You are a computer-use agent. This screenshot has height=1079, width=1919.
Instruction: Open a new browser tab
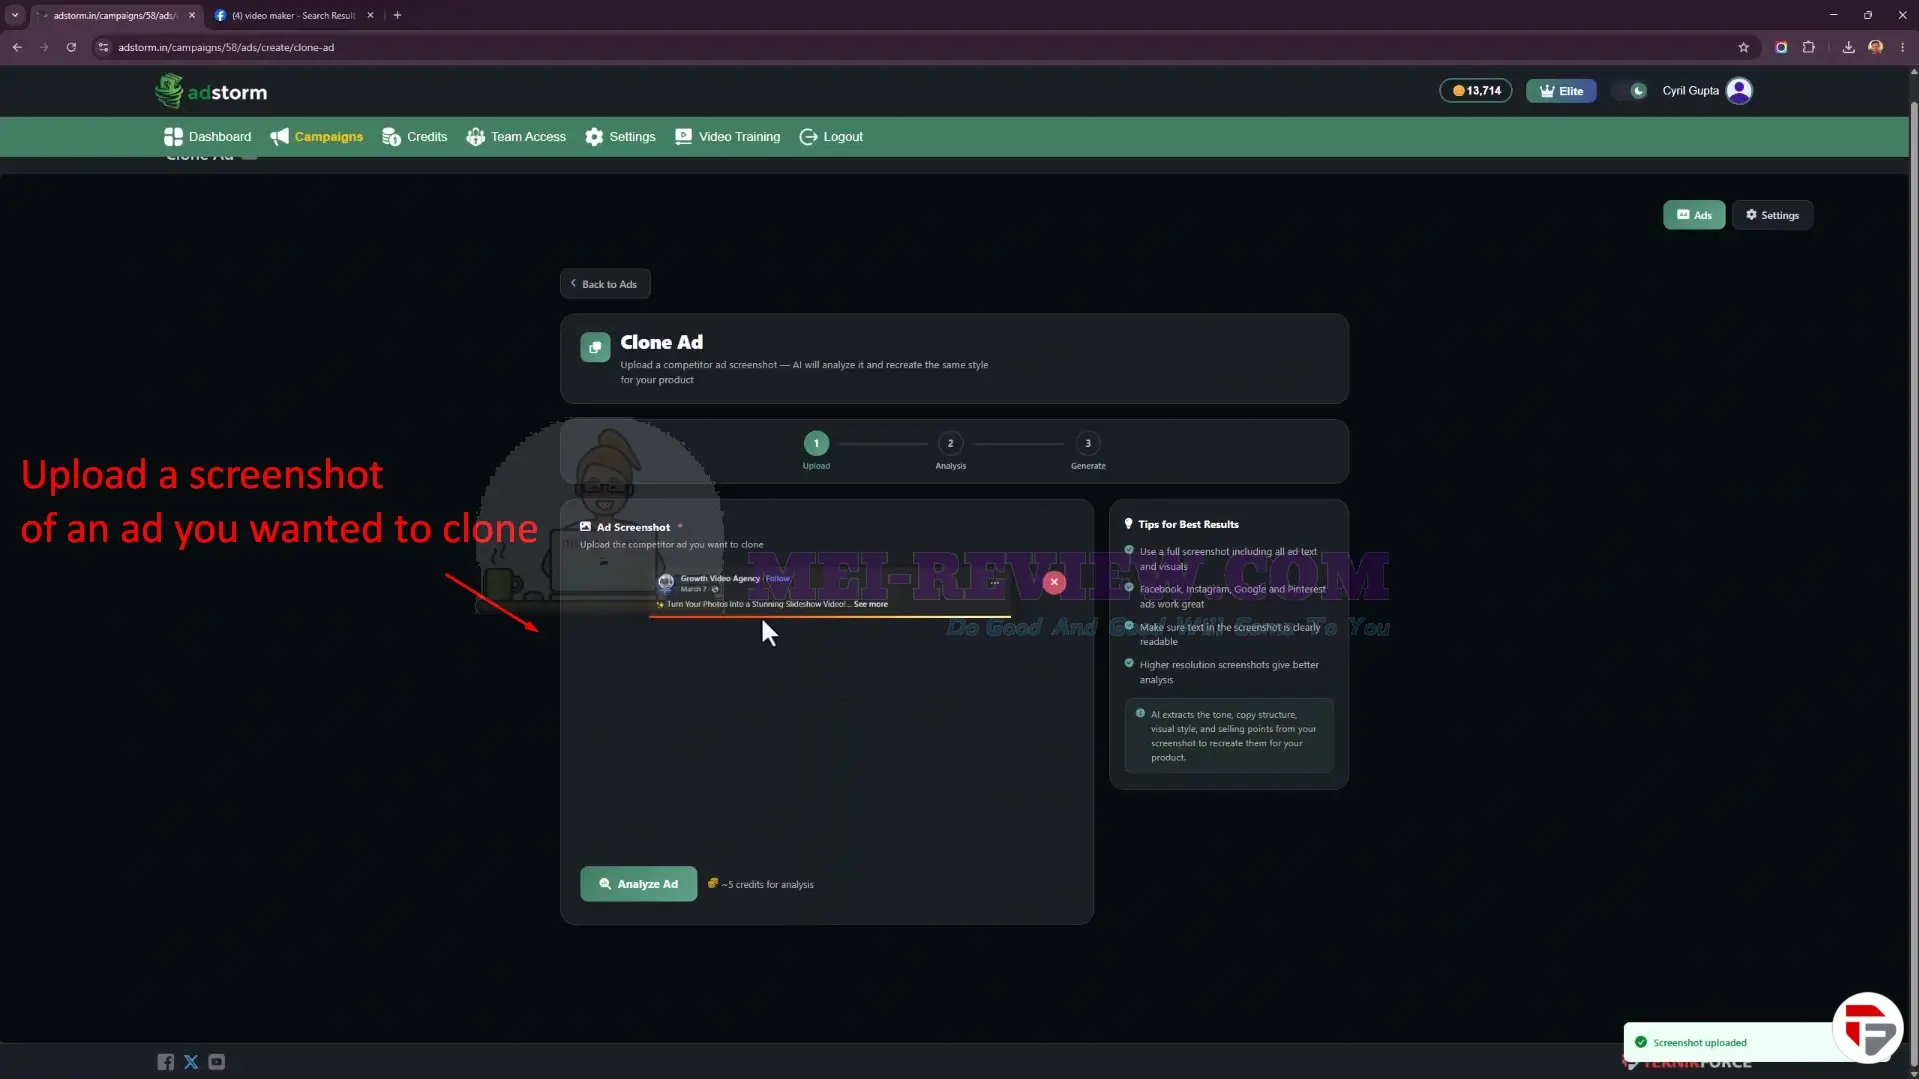(397, 15)
